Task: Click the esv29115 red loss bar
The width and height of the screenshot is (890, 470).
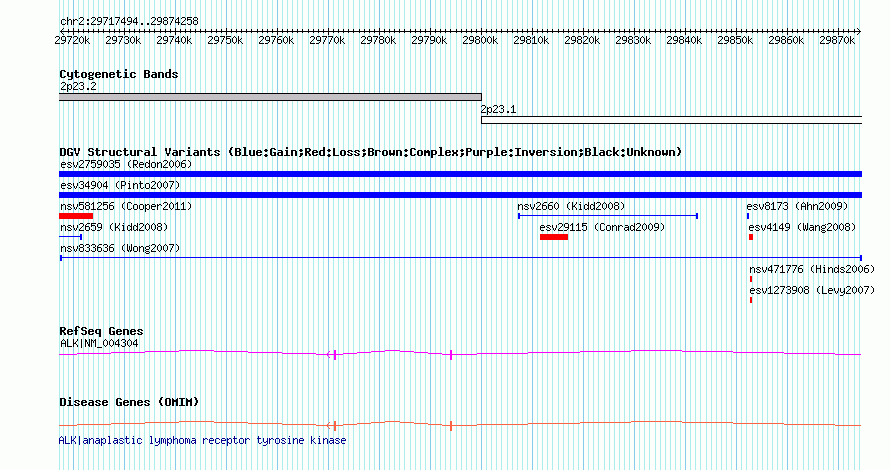Action: [x=554, y=237]
